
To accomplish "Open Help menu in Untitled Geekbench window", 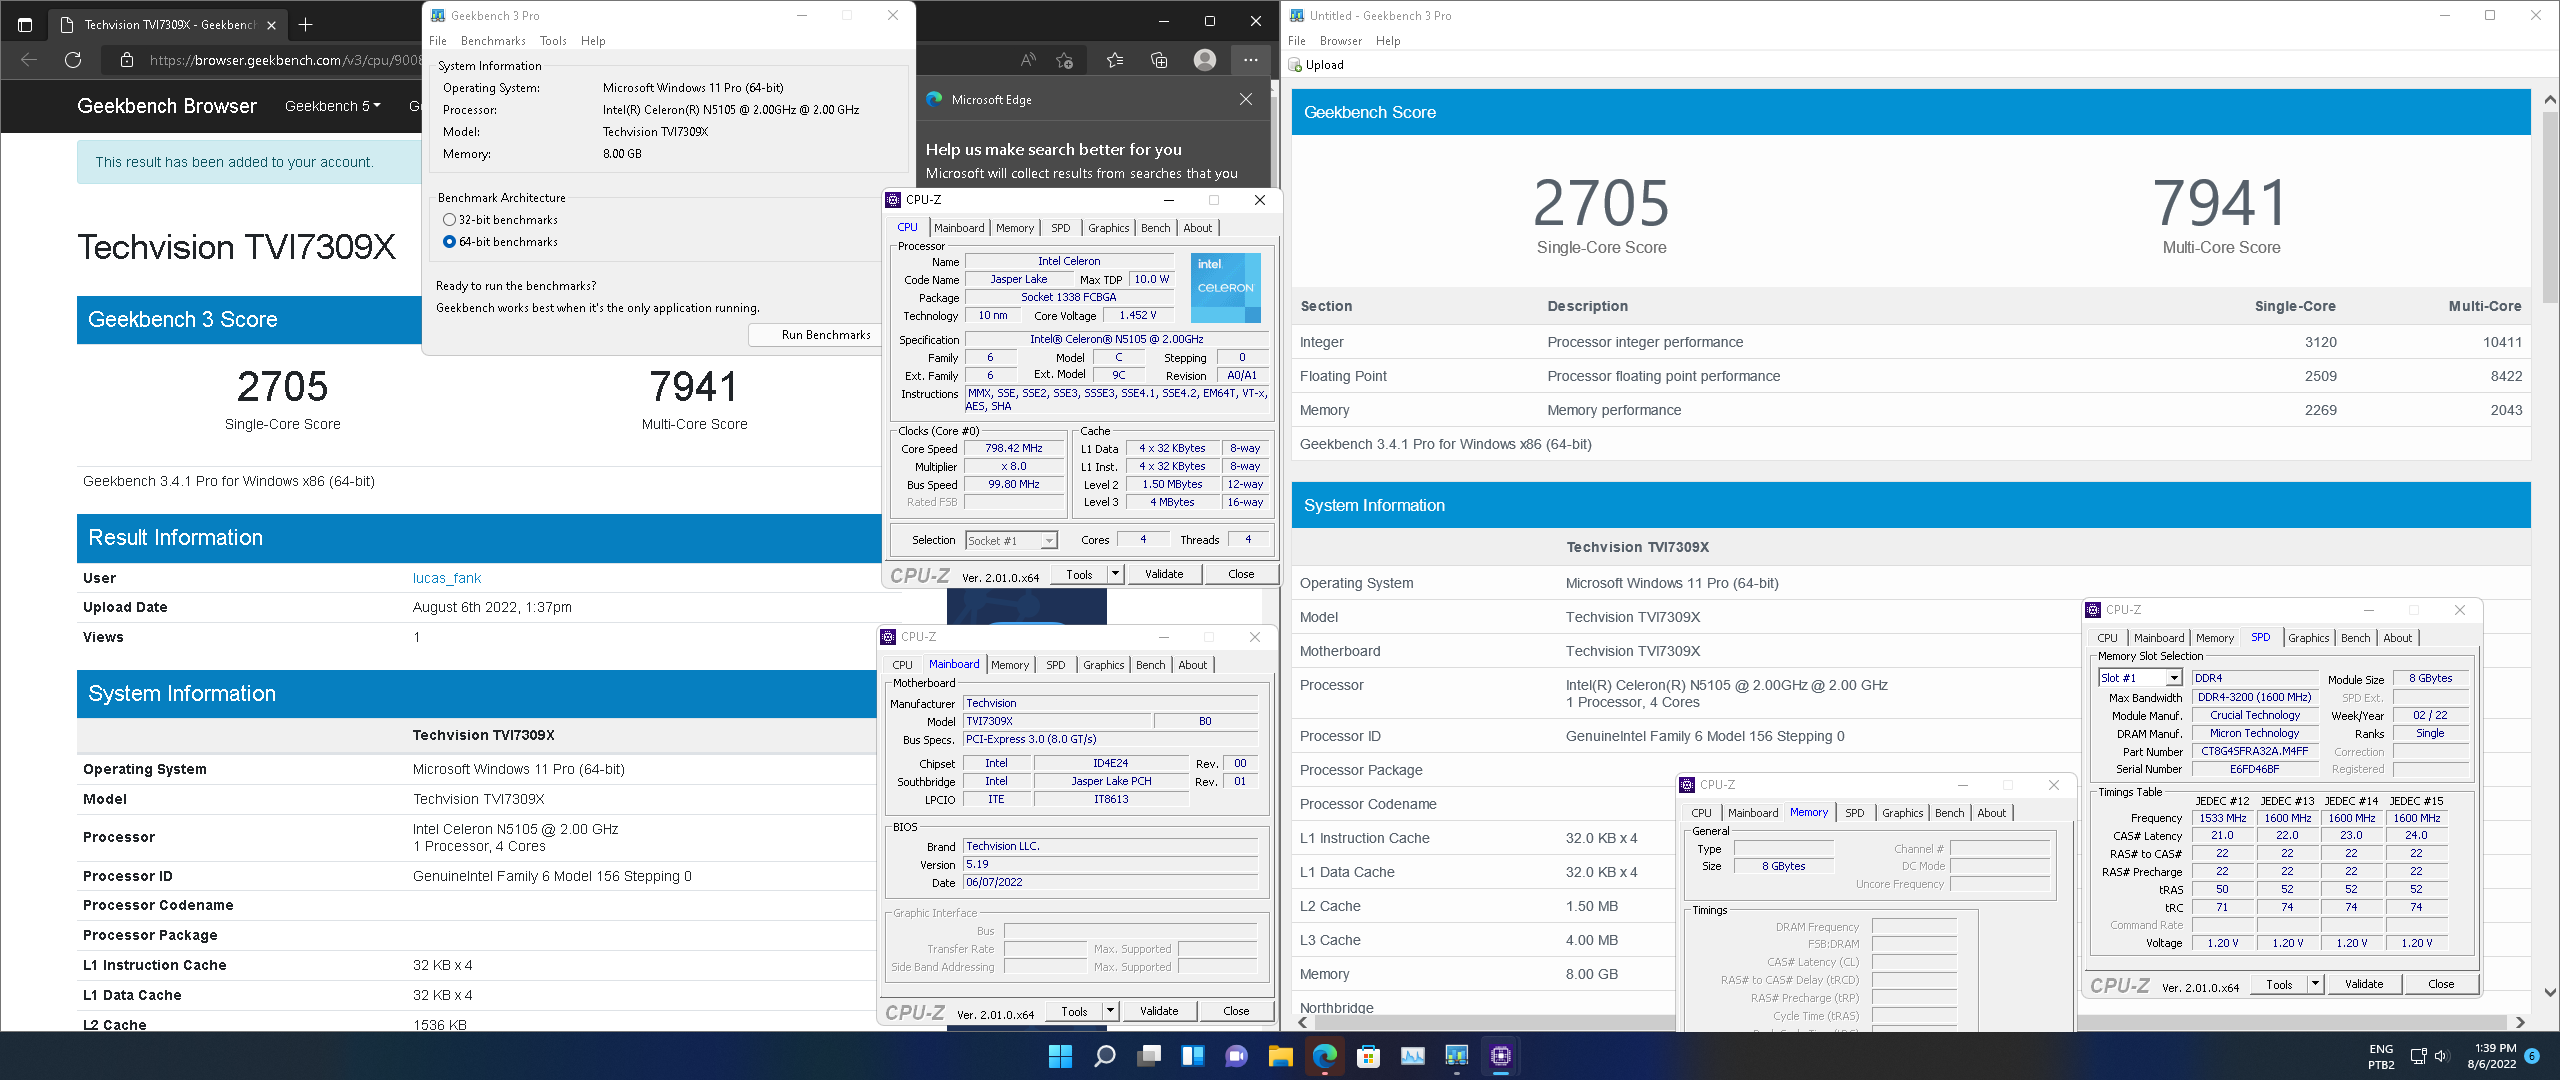I will point(1388,41).
